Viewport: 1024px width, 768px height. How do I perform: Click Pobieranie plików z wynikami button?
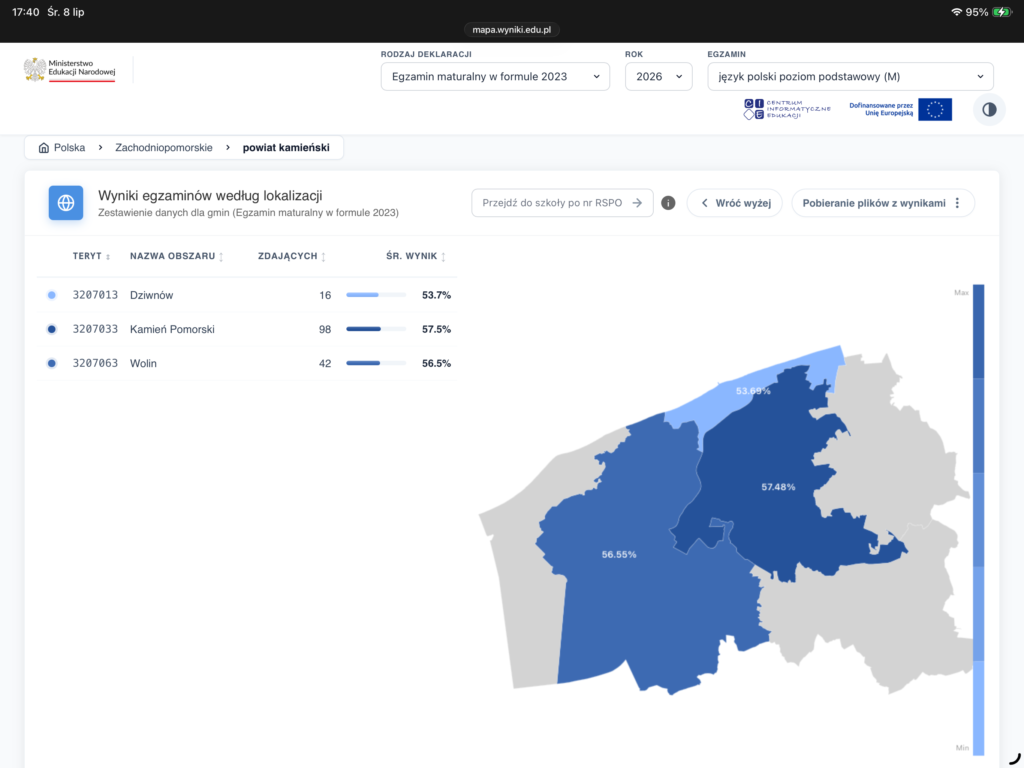tap(883, 203)
